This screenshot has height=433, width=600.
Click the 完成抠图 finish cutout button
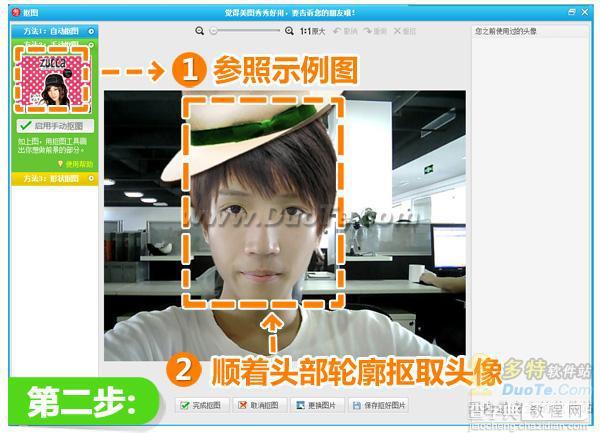click(202, 405)
